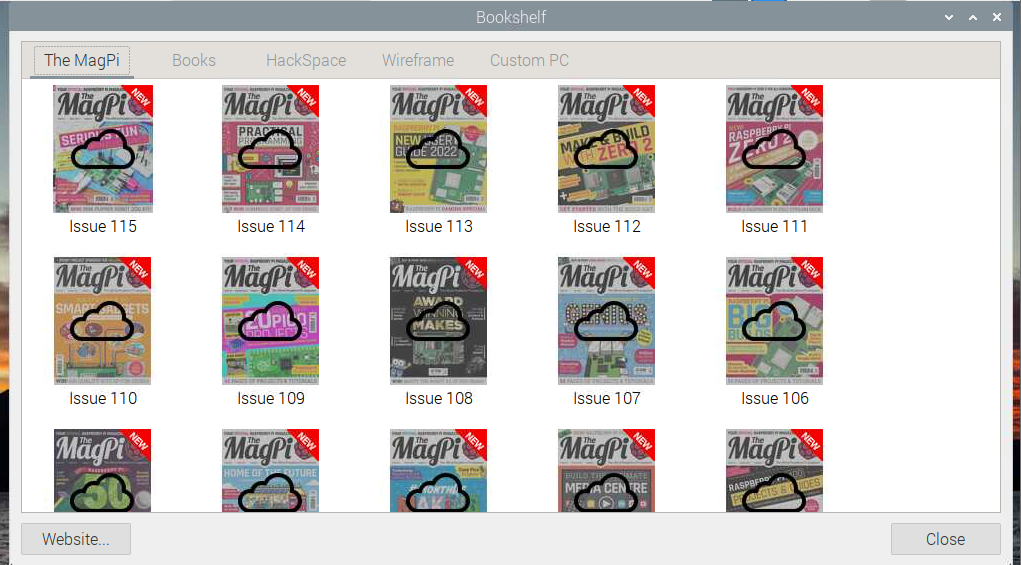Open the Home of the Future cover
1021x565 pixels.
click(x=270, y=470)
